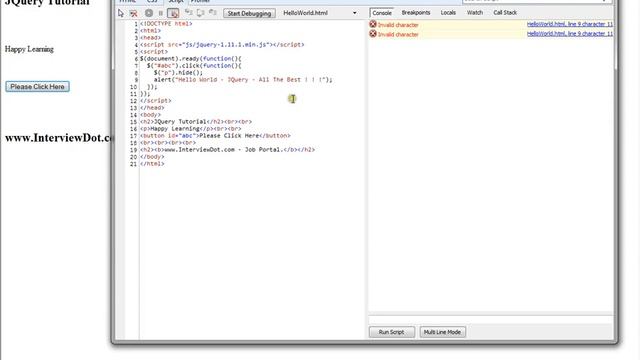This screenshot has height=360, width=640.
Task: Click the Happy Learning paragraph on page
Action: pos(29,49)
